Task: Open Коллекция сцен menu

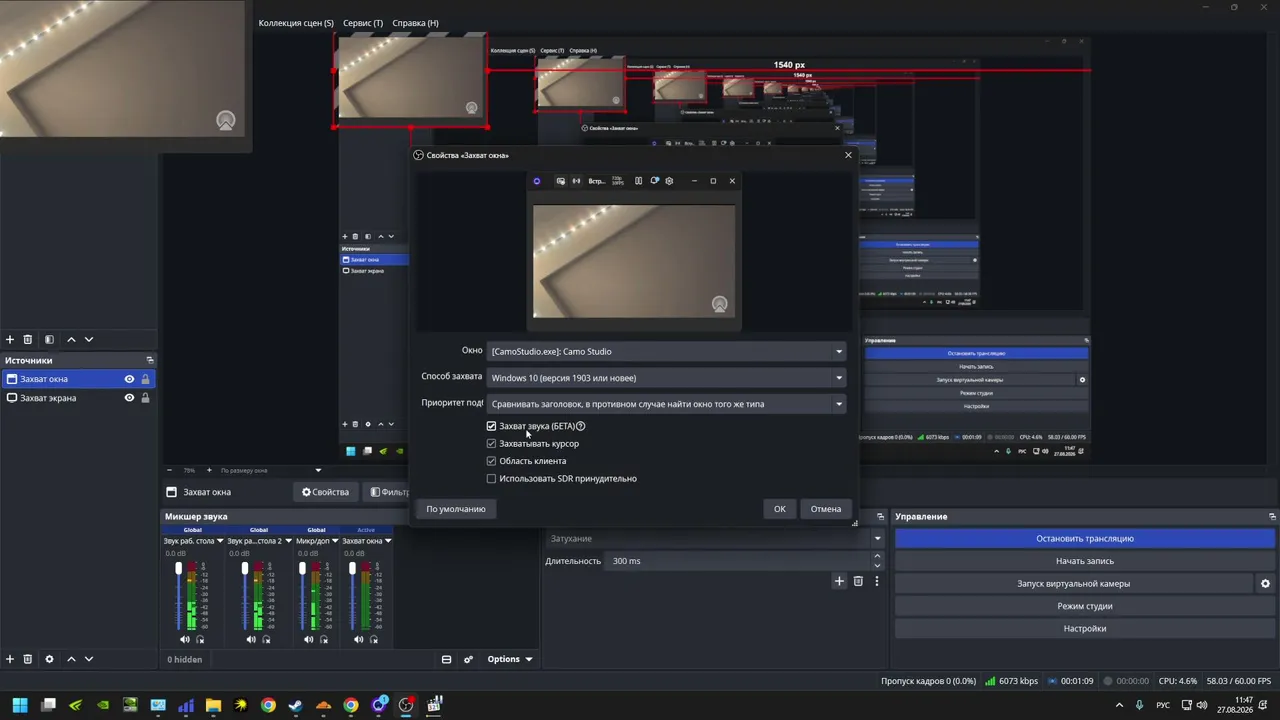Action: 296,23
